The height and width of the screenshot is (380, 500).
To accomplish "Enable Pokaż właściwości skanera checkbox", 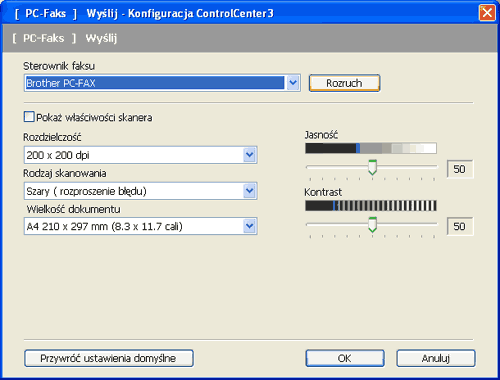I will point(29,117).
